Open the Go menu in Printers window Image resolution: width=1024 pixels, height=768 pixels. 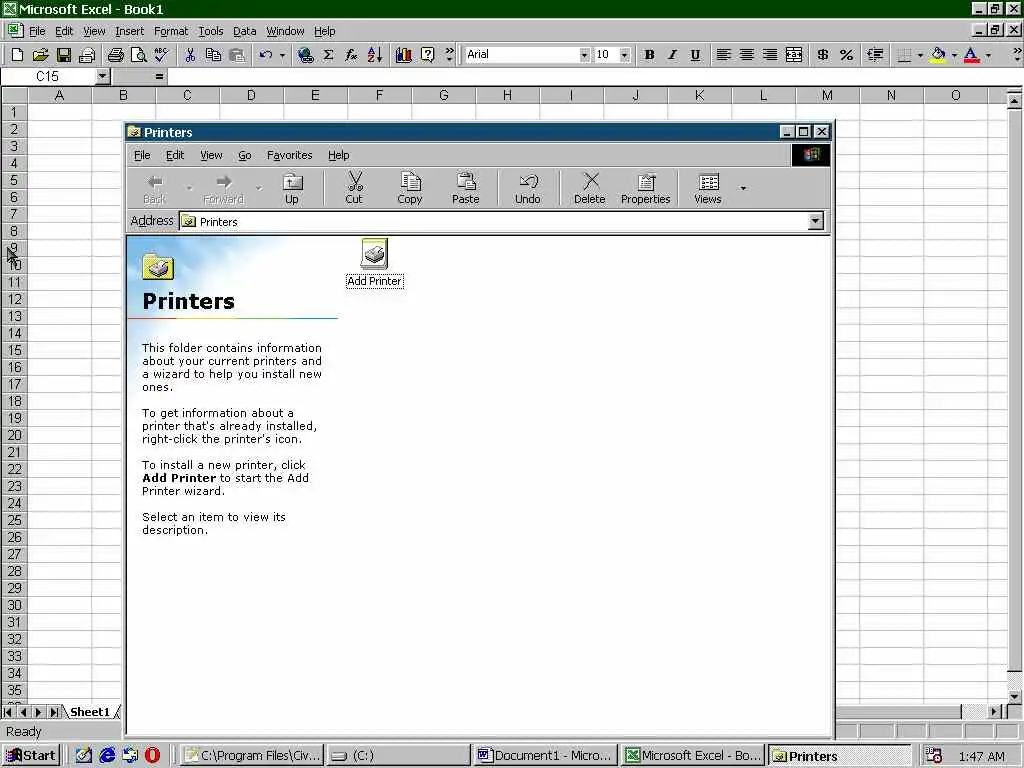click(x=245, y=155)
